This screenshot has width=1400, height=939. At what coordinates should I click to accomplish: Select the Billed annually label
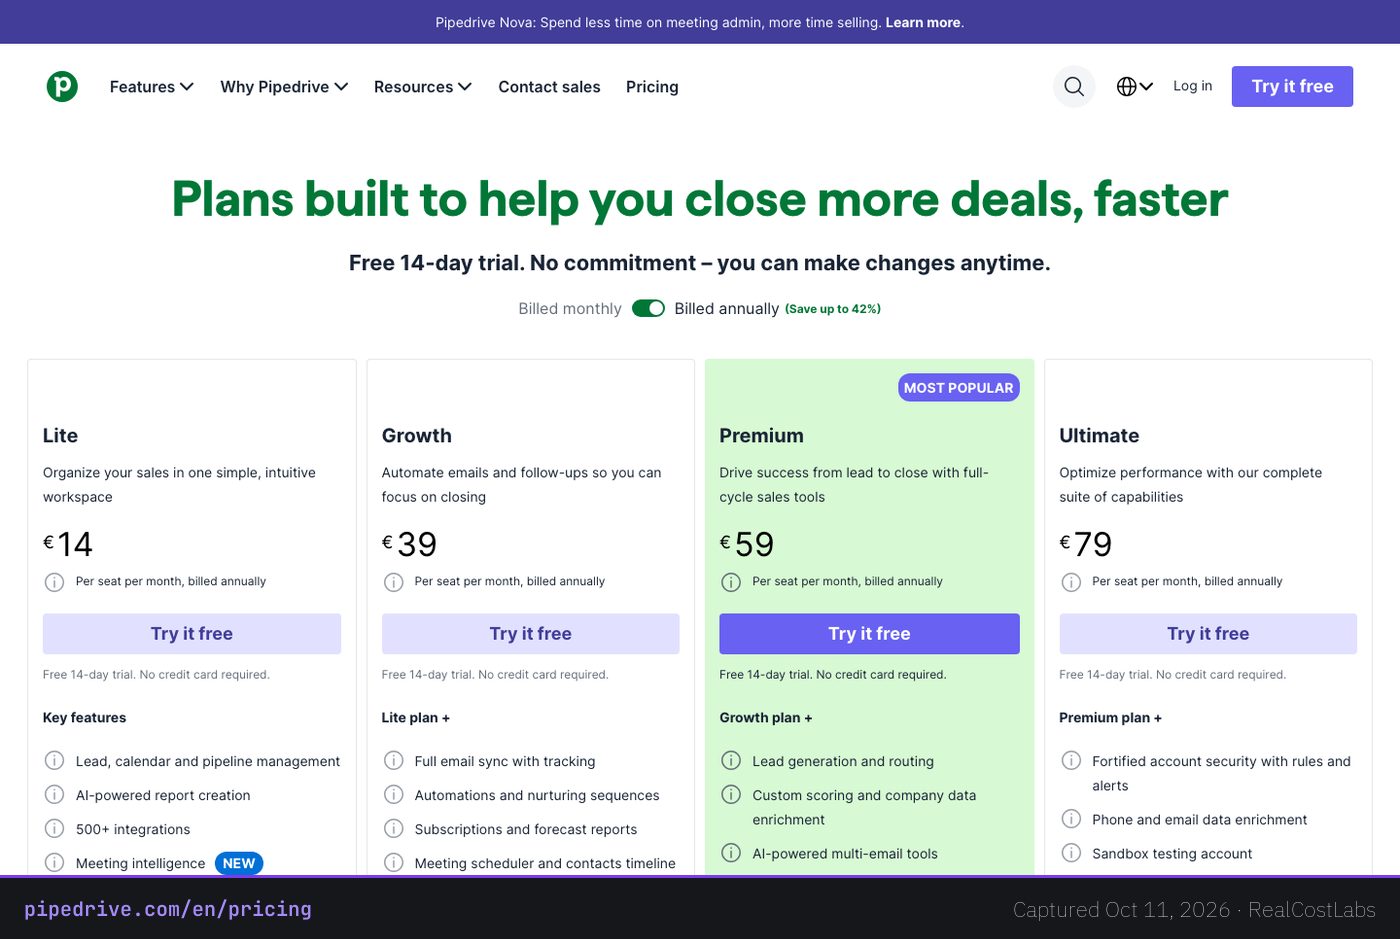[726, 309]
